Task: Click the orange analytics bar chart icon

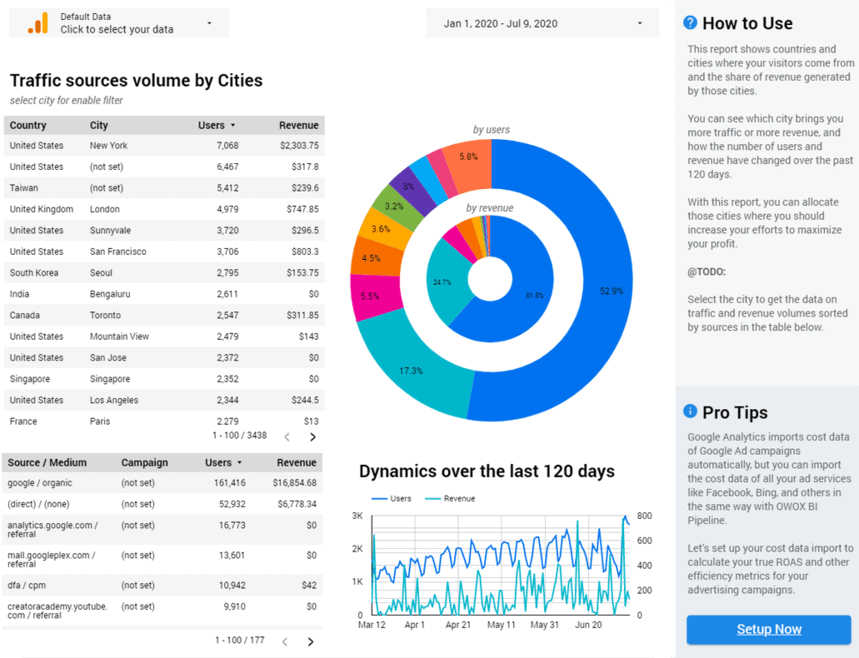Action: [x=37, y=24]
